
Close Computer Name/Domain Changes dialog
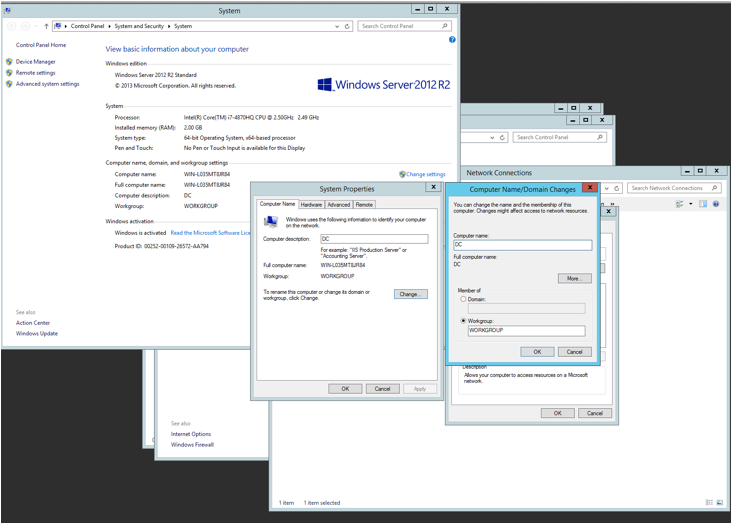coord(590,187)
